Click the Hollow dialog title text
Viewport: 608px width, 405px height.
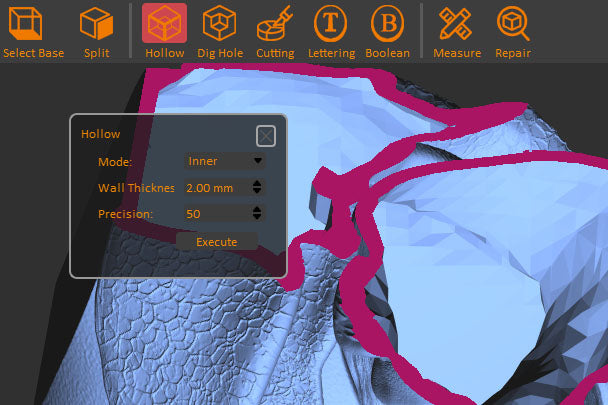click(100, 134)
